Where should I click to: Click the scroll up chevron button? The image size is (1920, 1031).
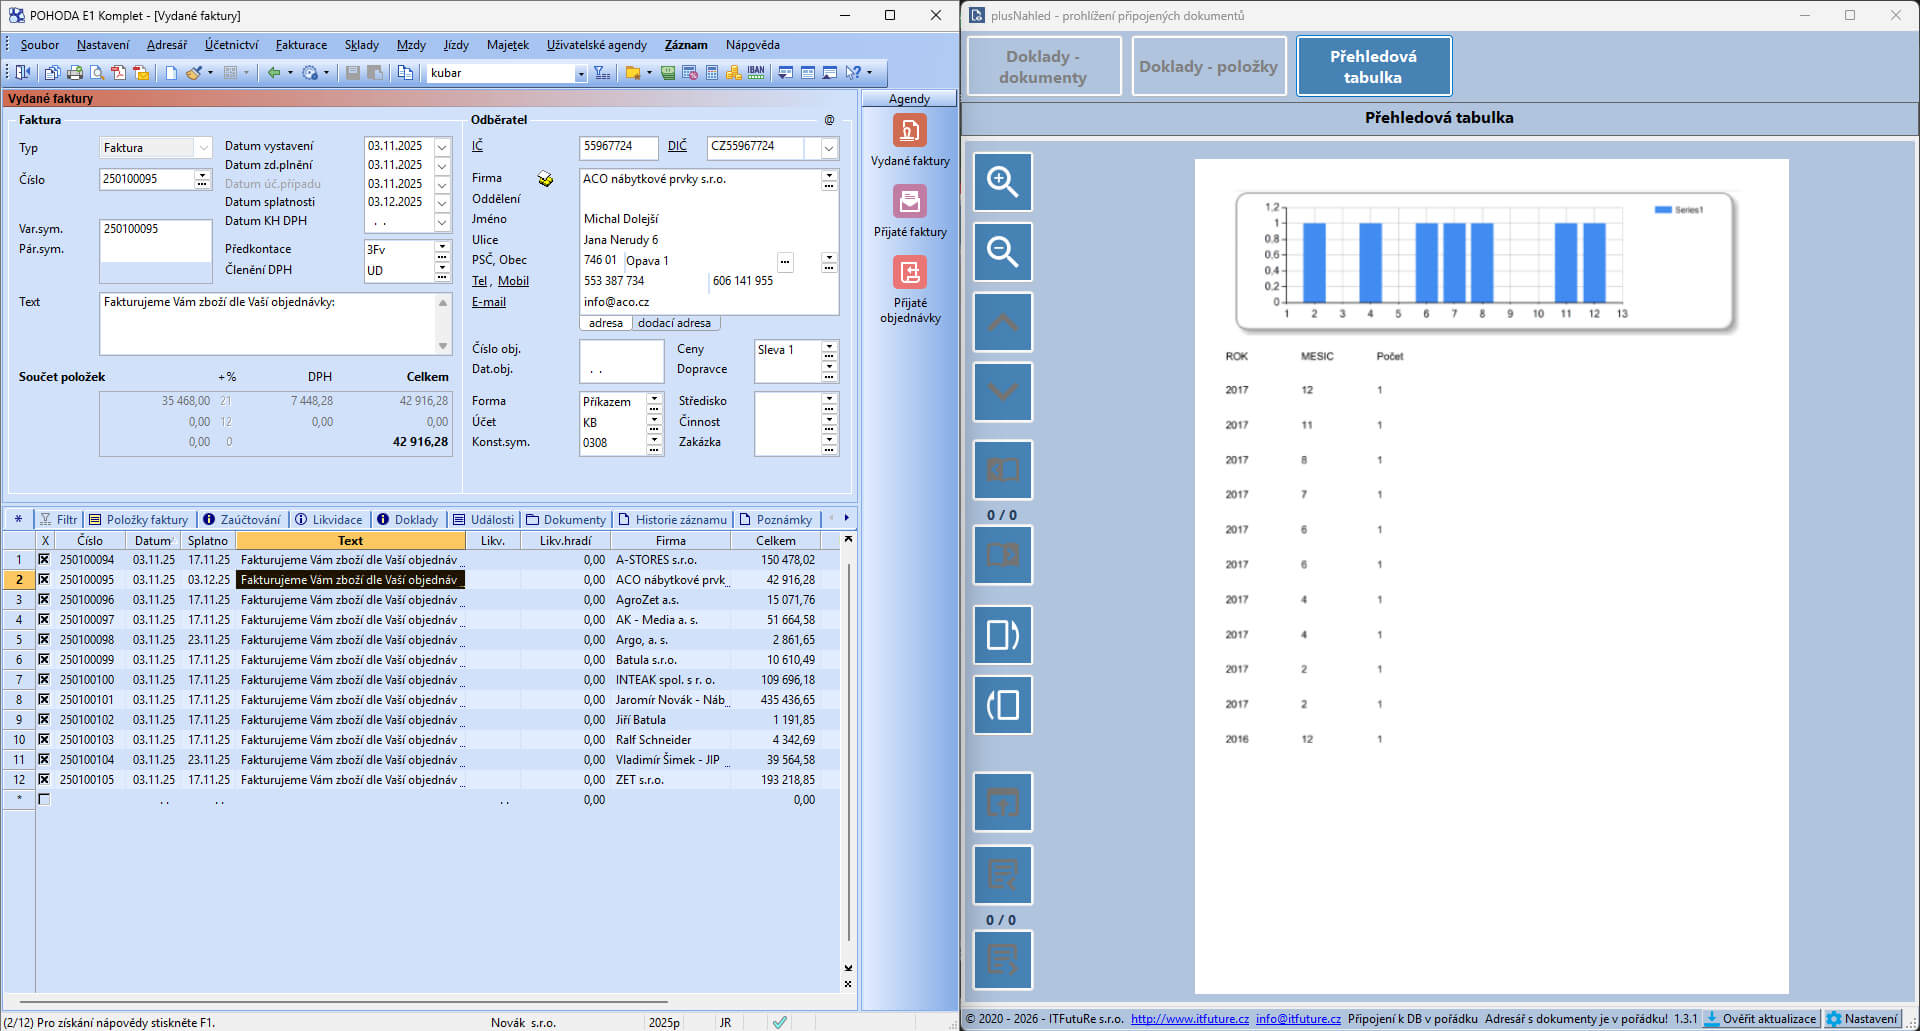click(x=1002, y=322)
